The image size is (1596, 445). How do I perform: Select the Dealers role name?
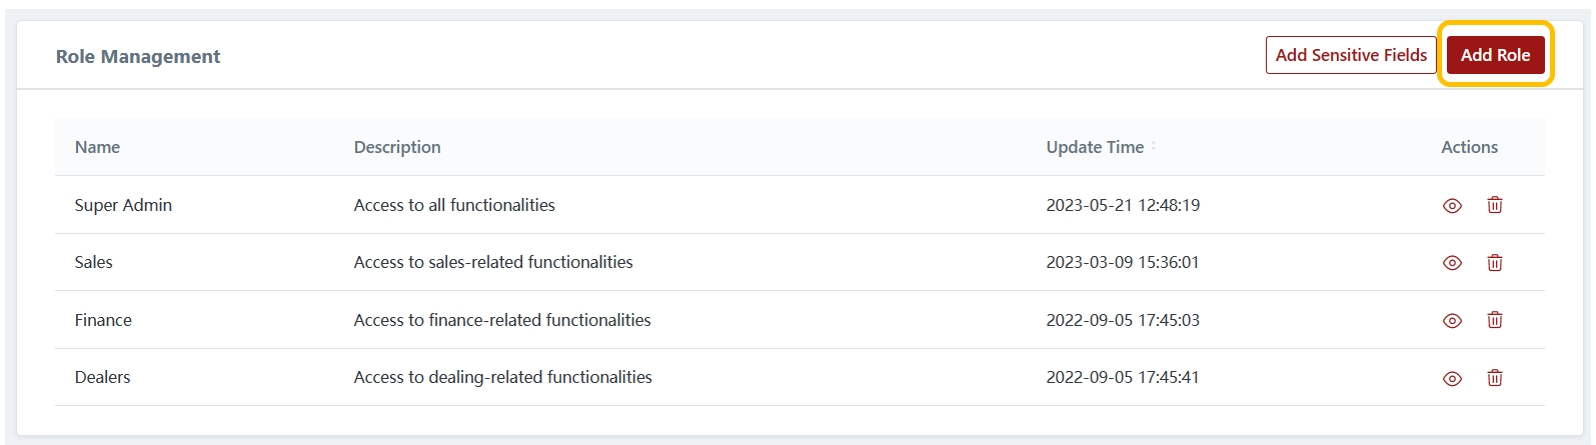click(102, 377)
